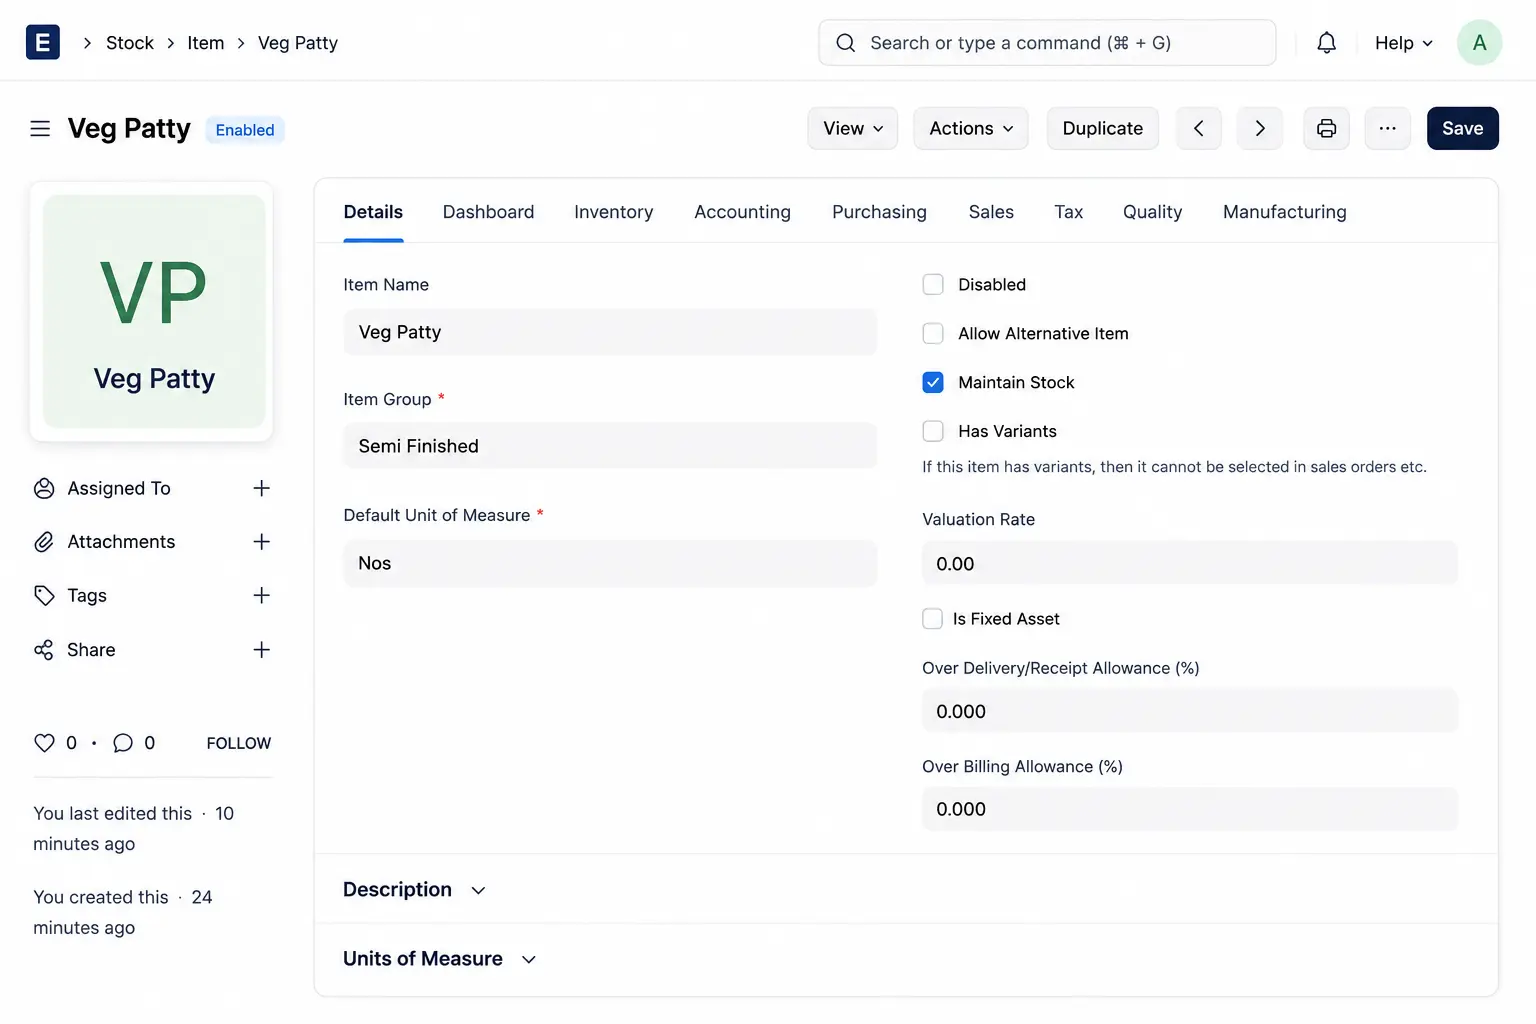Open the View dropdown
Screen dimensions: 1536x1024
[x=852, y=128]
